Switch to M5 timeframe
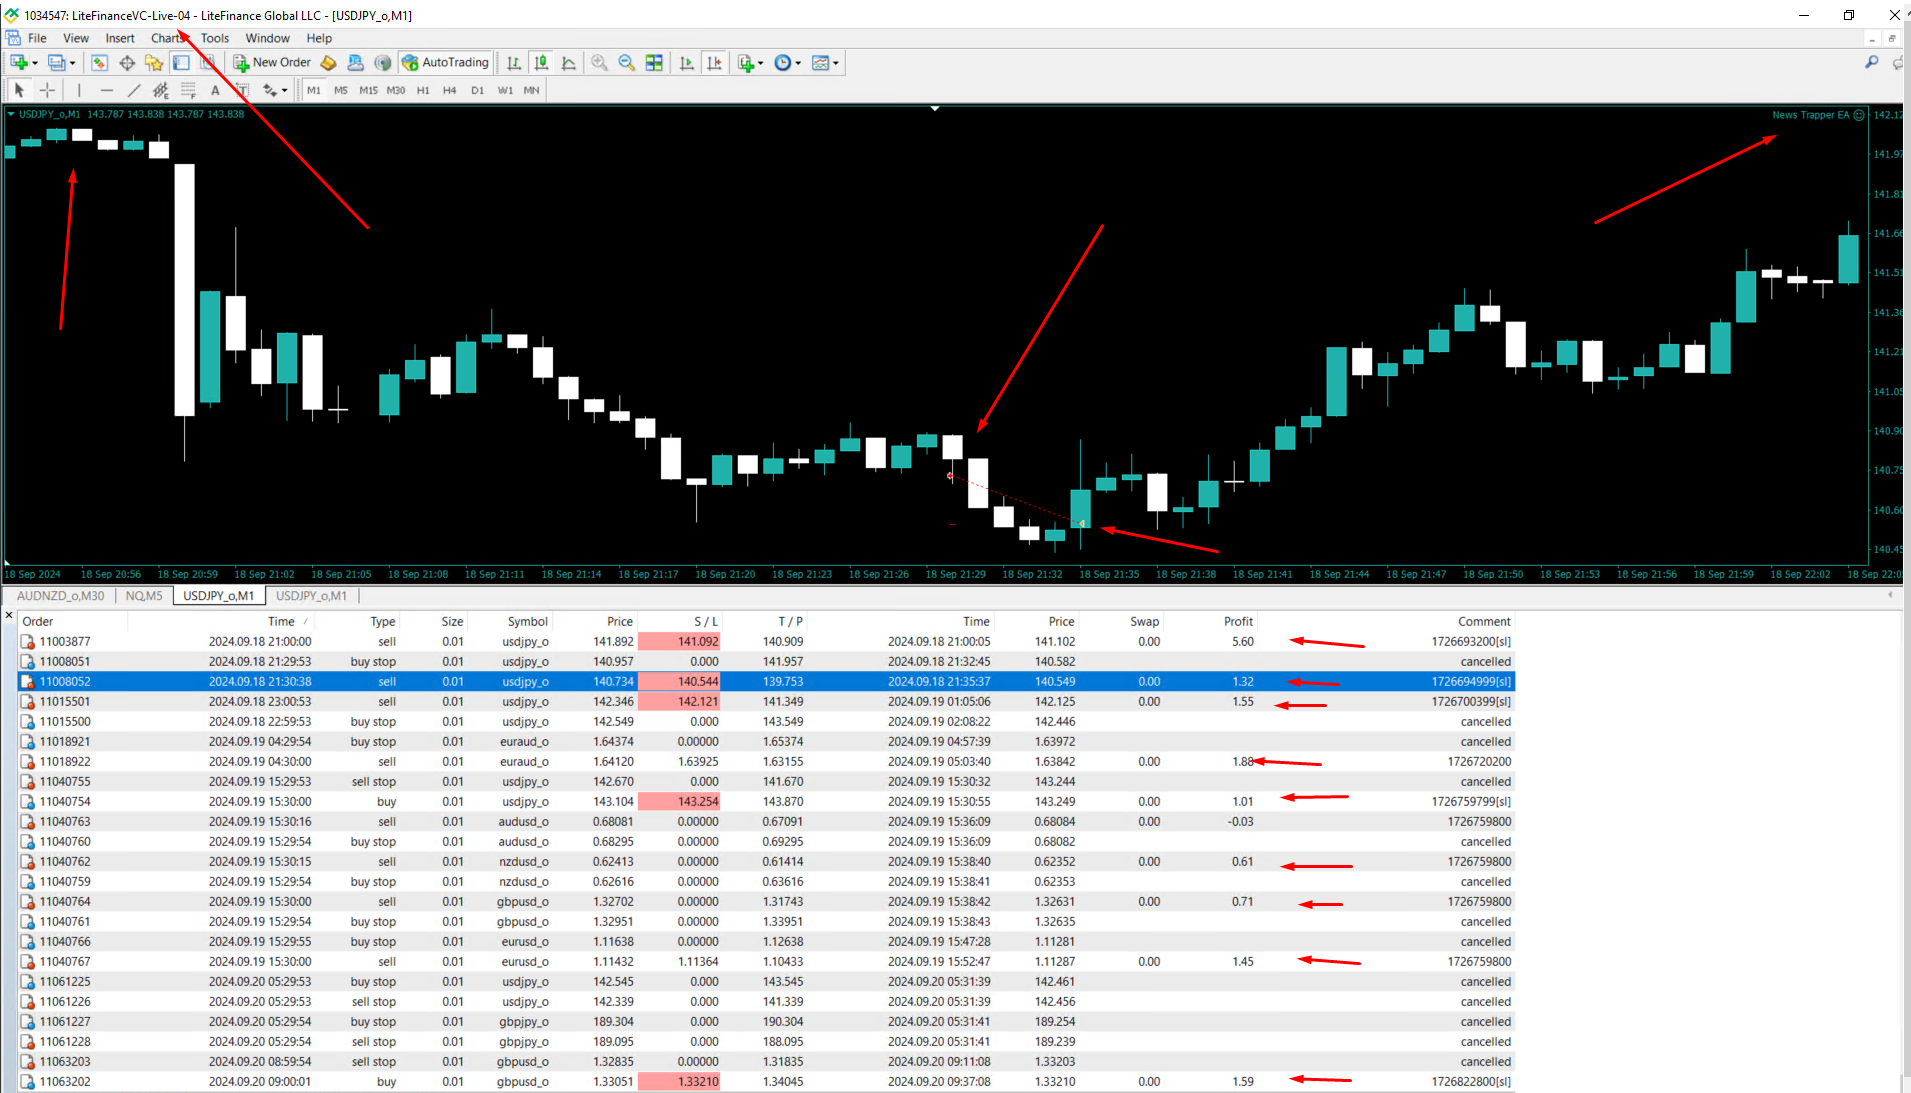Screen dimensions: 1911x1093 click(x=341, y=90)
